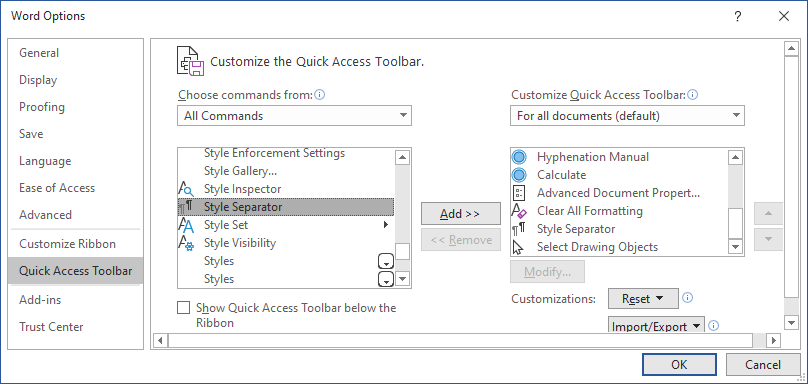The width and height of the screenshot is (808, 384).
Task: Select Clear All Formatting in toolbar list
Action: coord(619,211)
